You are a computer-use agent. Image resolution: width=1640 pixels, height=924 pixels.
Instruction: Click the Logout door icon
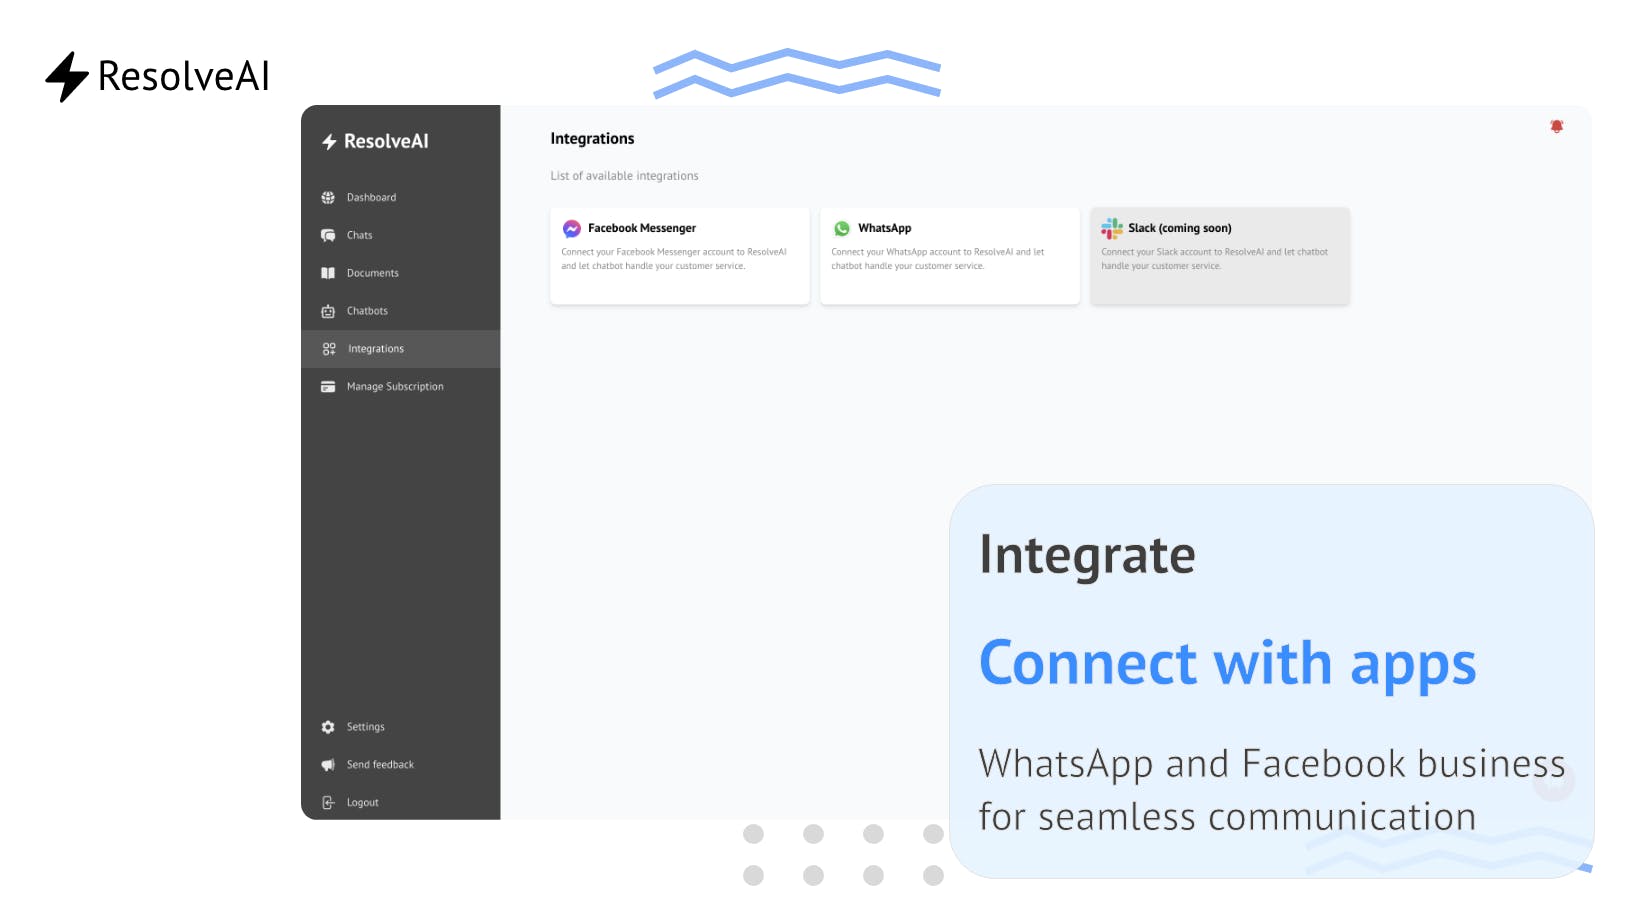[328, 803]
